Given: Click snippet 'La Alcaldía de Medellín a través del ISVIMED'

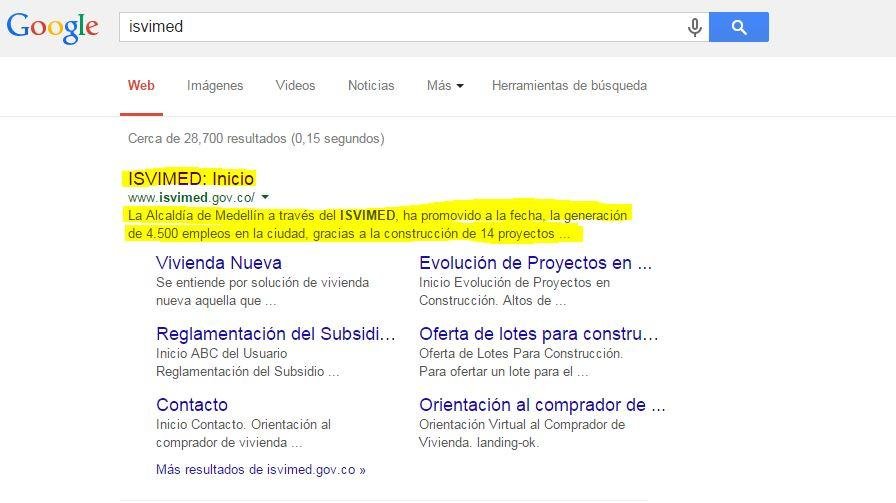Looking at the screenshot, I should 262,215.
